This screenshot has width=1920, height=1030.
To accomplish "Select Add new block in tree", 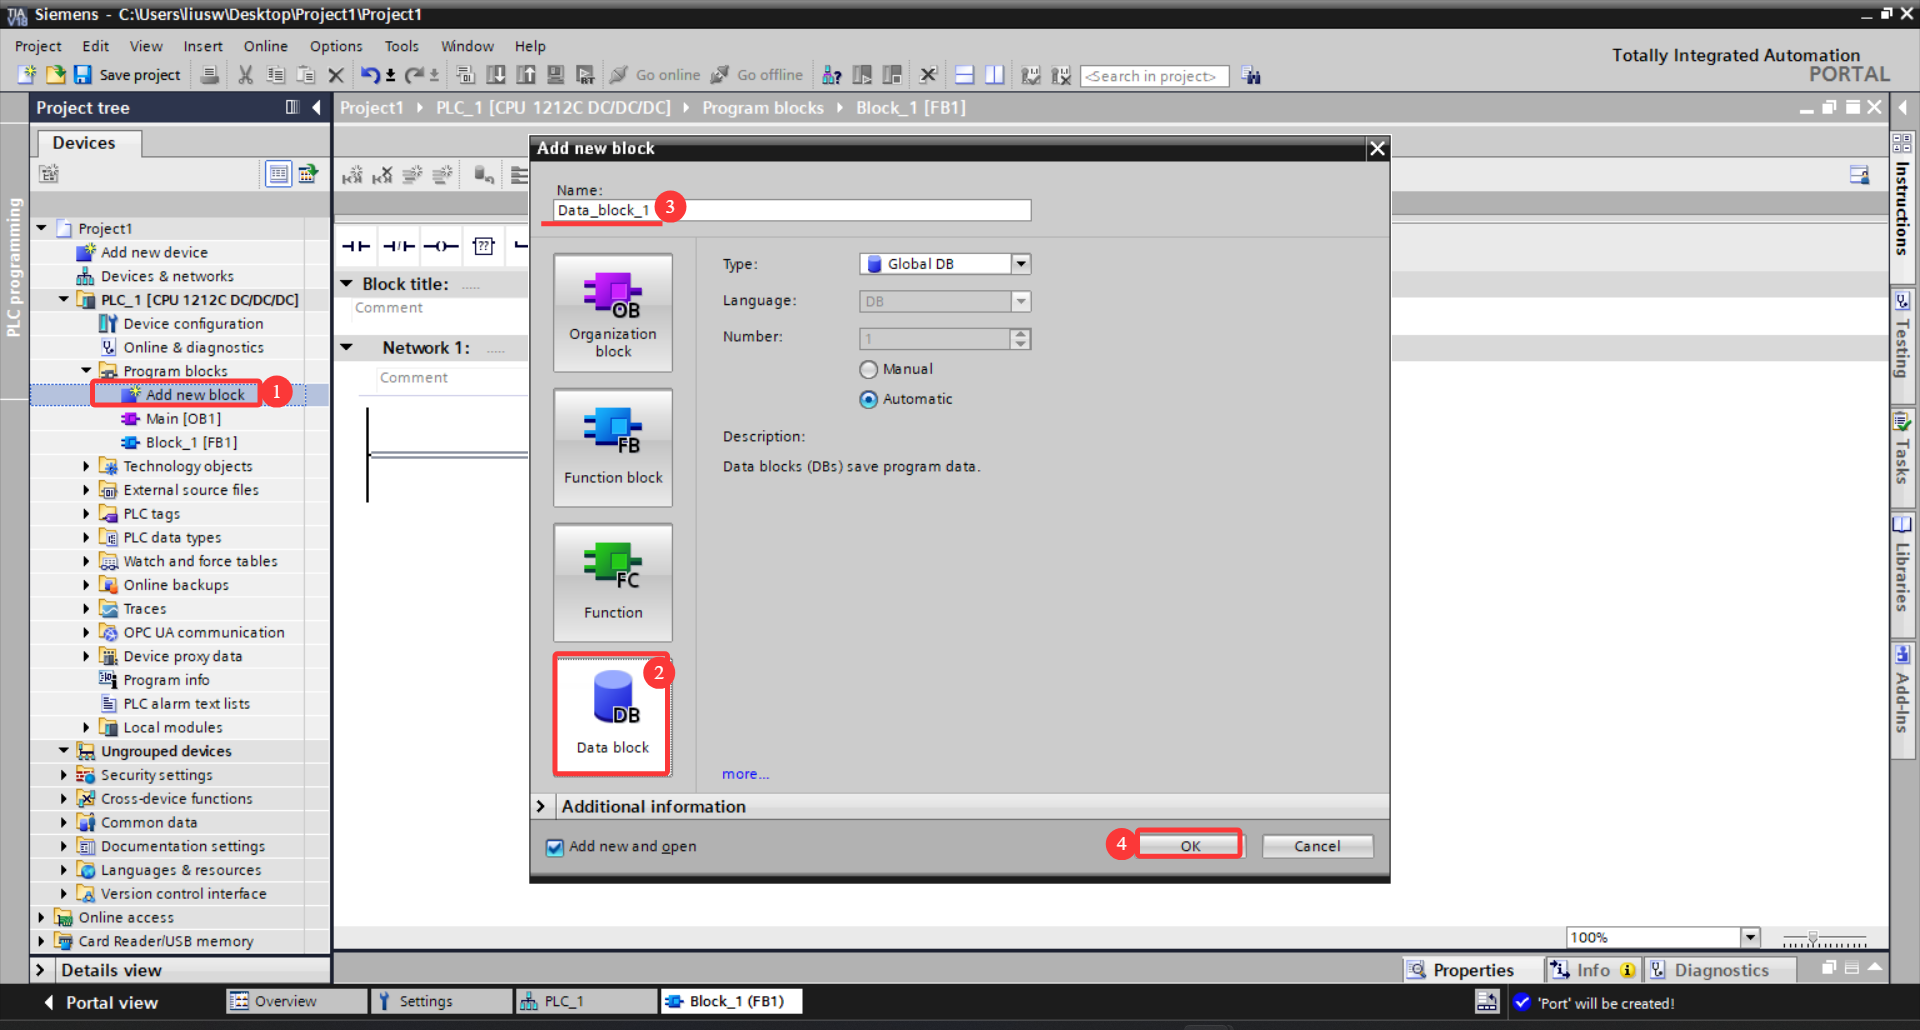I will (x=195, y=394).
